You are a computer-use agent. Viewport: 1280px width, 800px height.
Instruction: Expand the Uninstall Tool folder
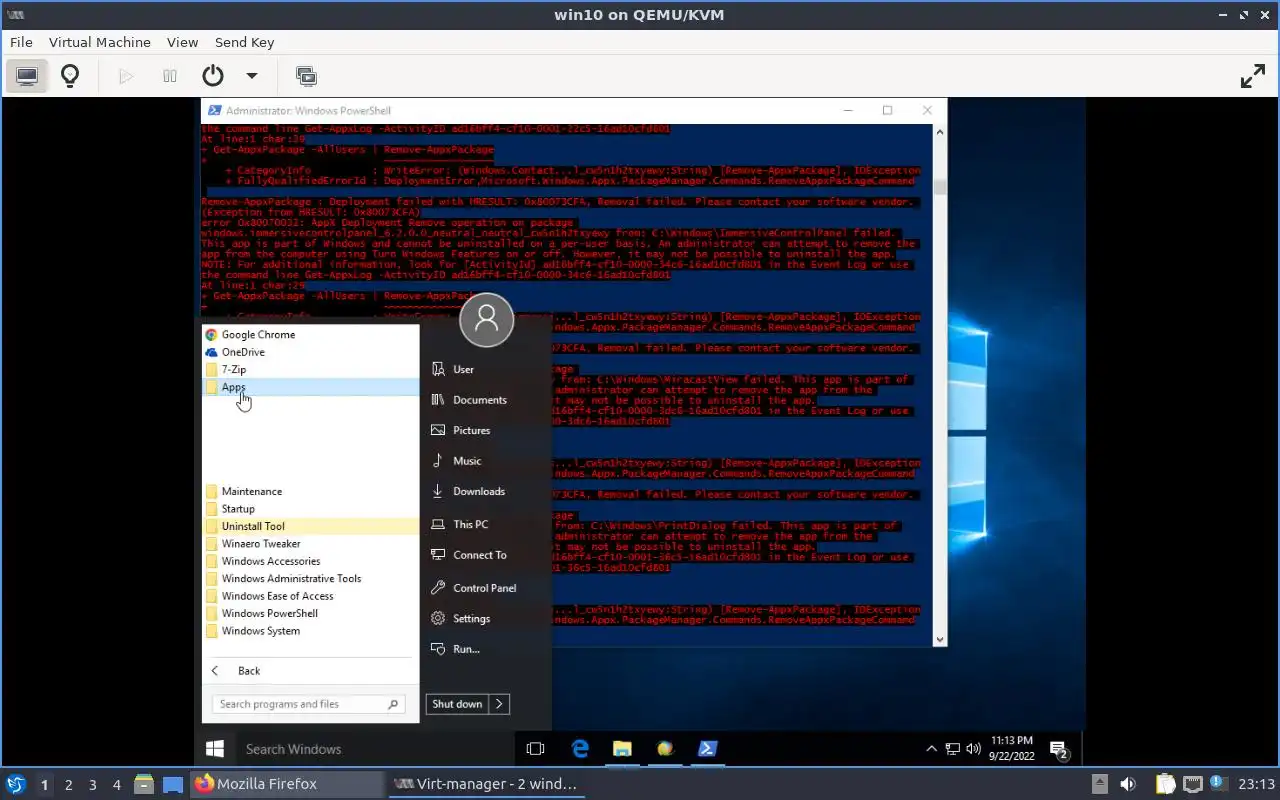tap(311, 526)
